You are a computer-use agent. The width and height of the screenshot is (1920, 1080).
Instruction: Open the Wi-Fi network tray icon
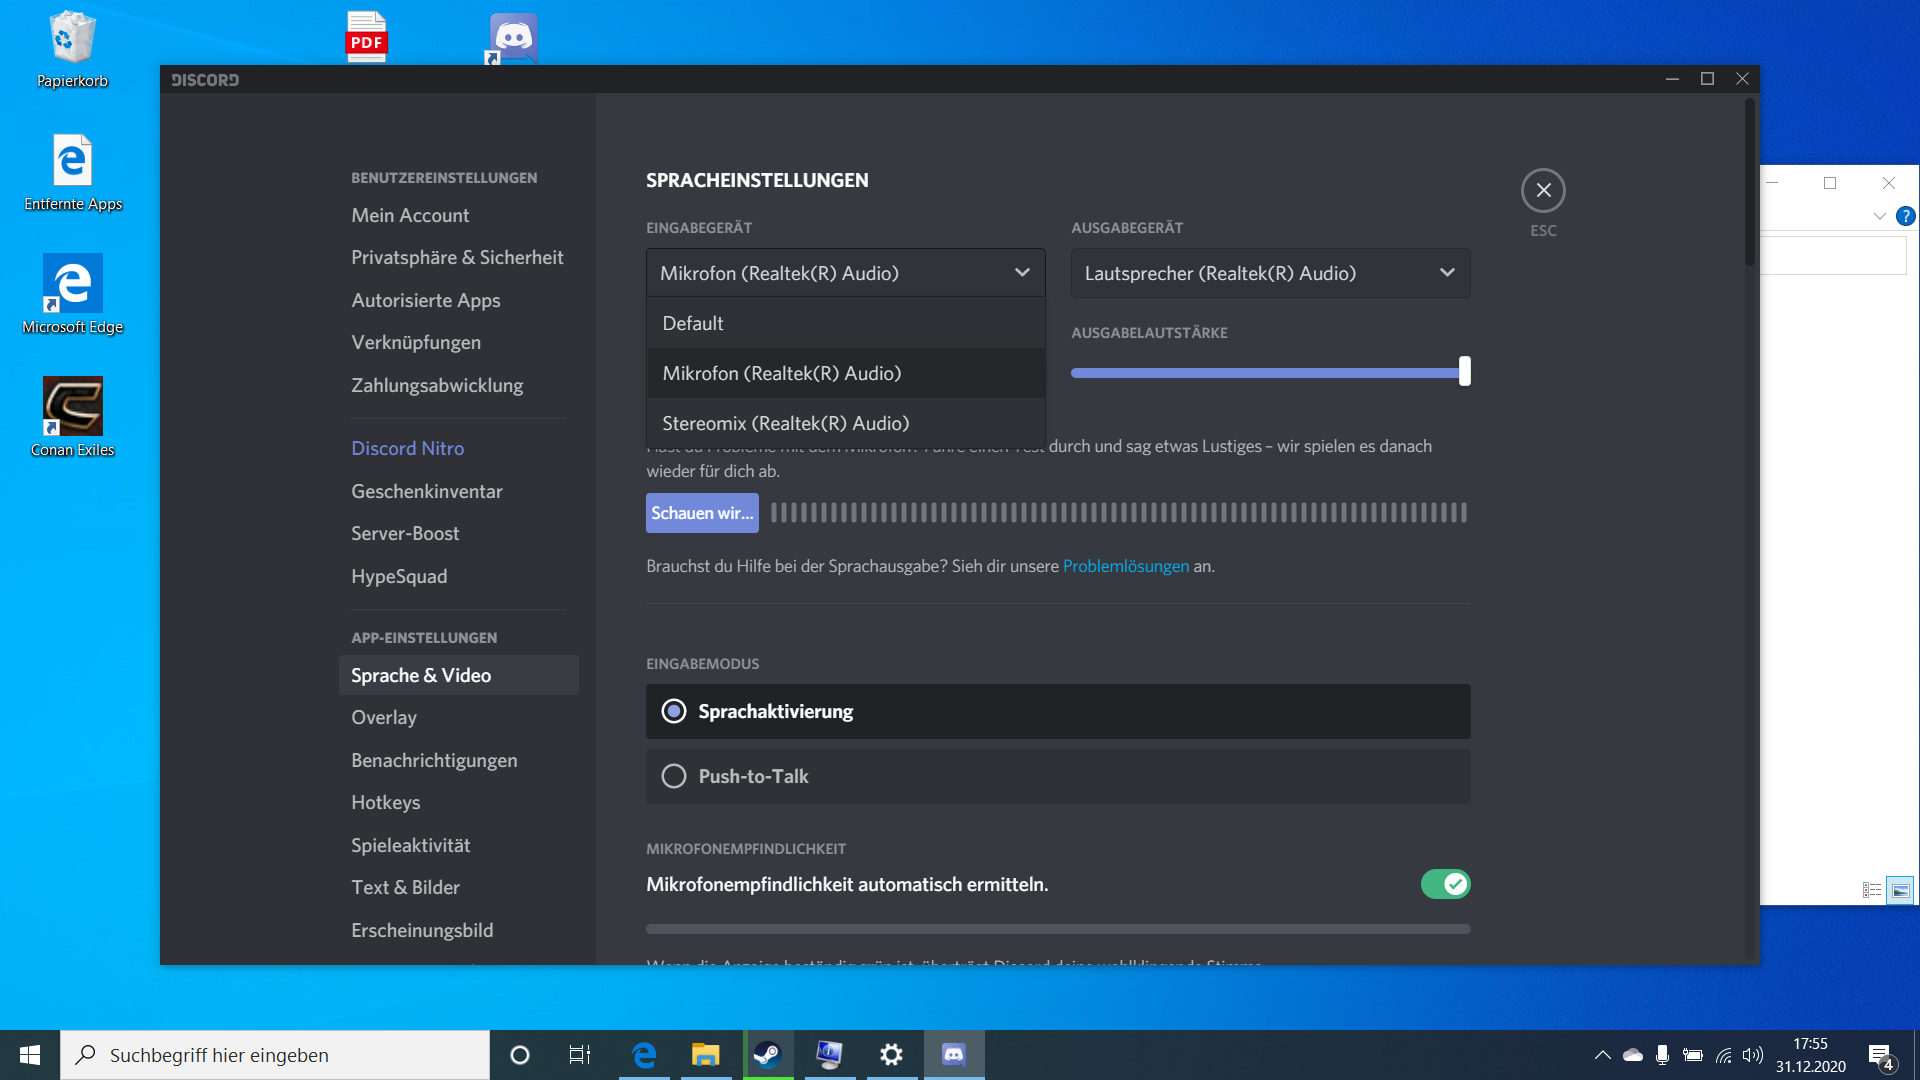(x=1724, y=1055)
